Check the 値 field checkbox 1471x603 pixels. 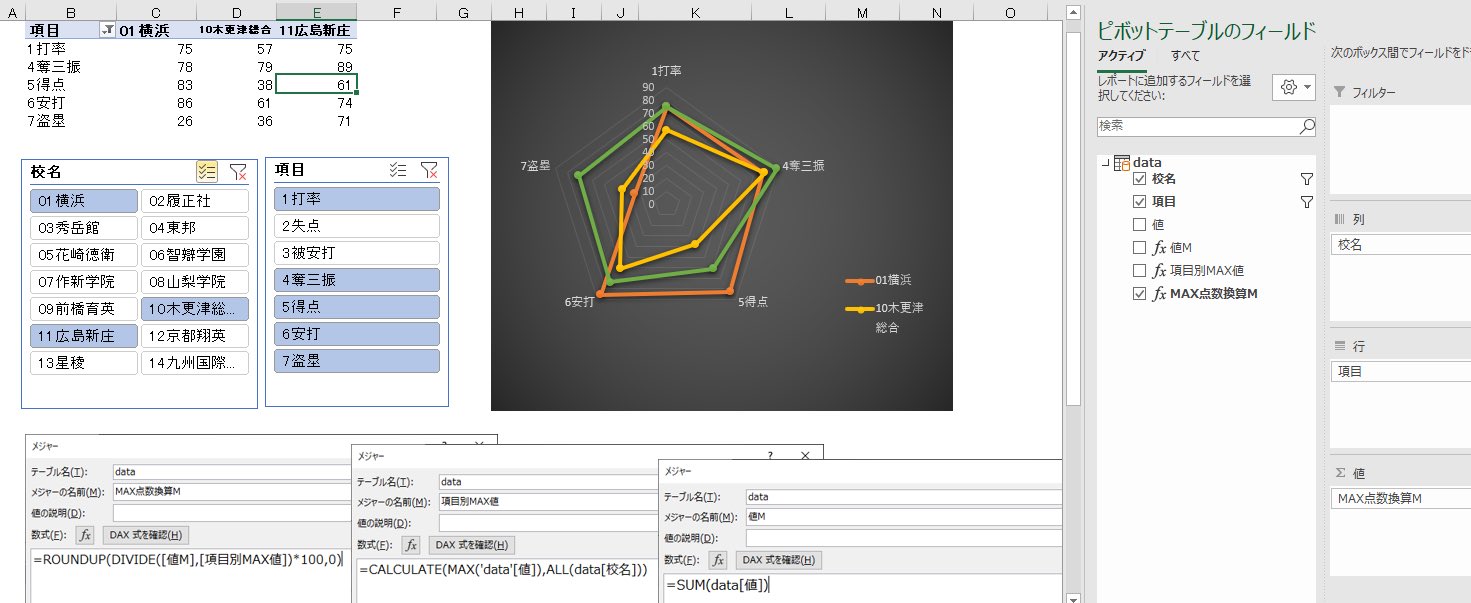click(x=1139, y=225)
